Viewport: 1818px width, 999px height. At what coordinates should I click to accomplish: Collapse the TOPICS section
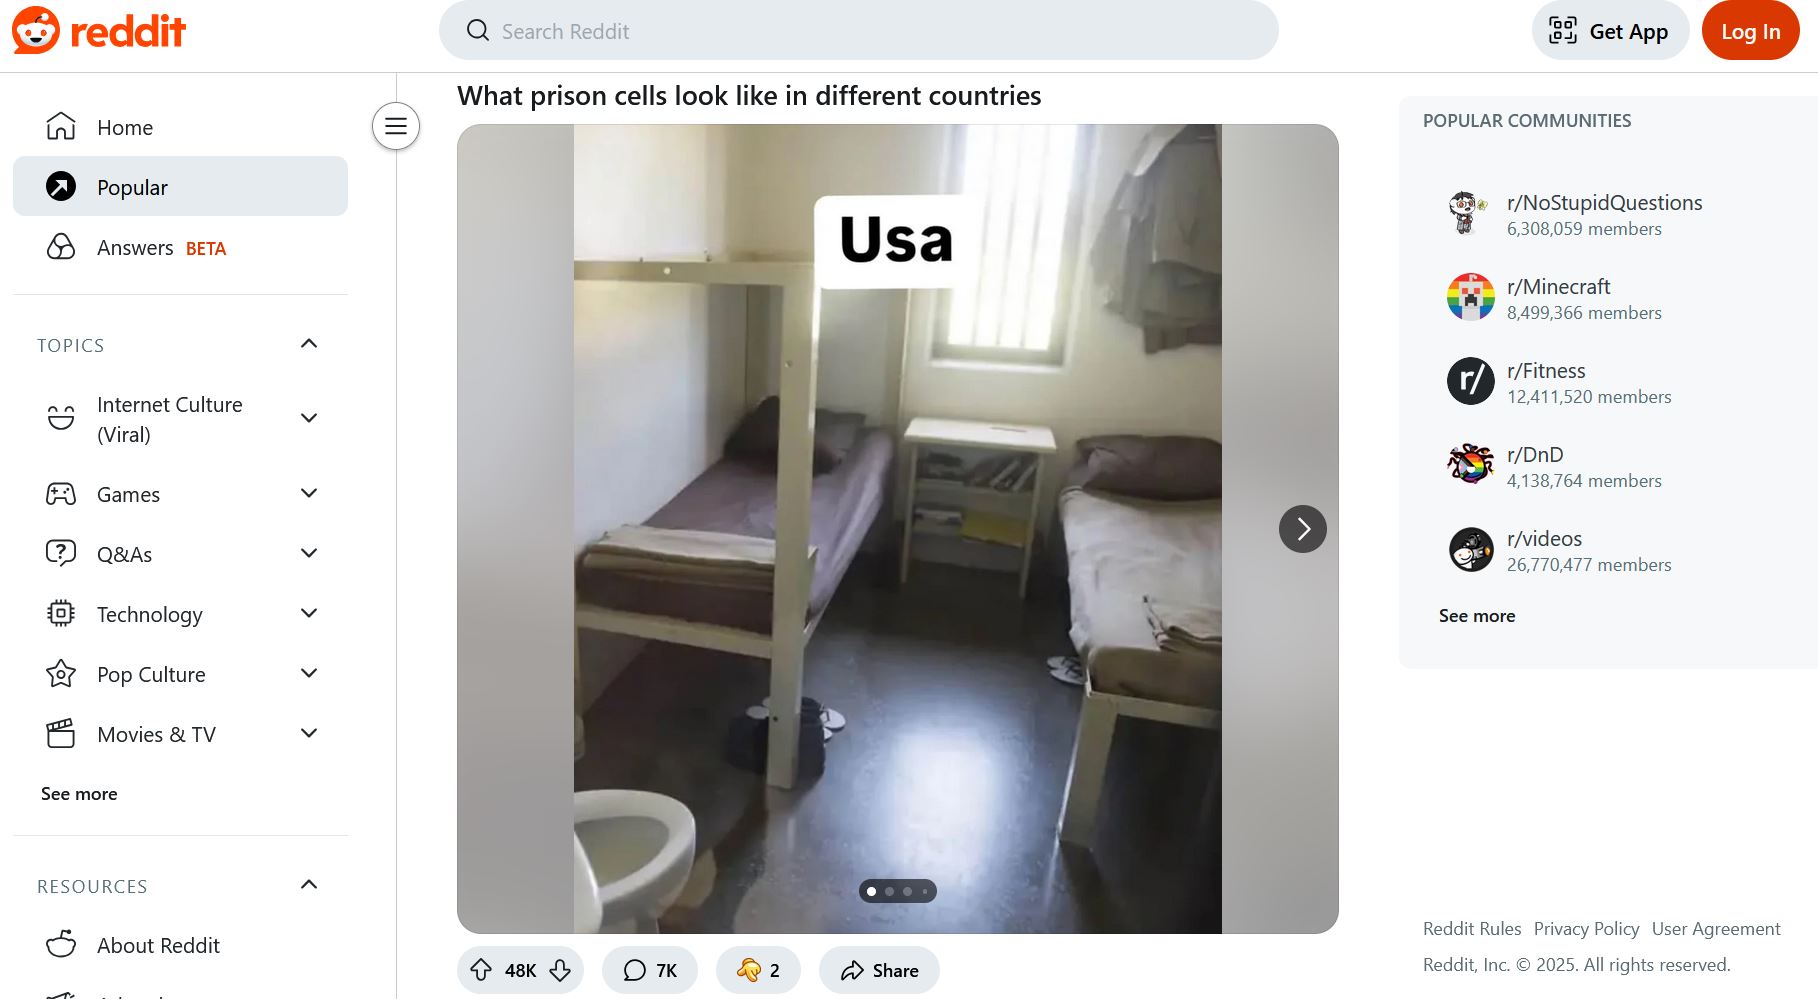[309, 344]
